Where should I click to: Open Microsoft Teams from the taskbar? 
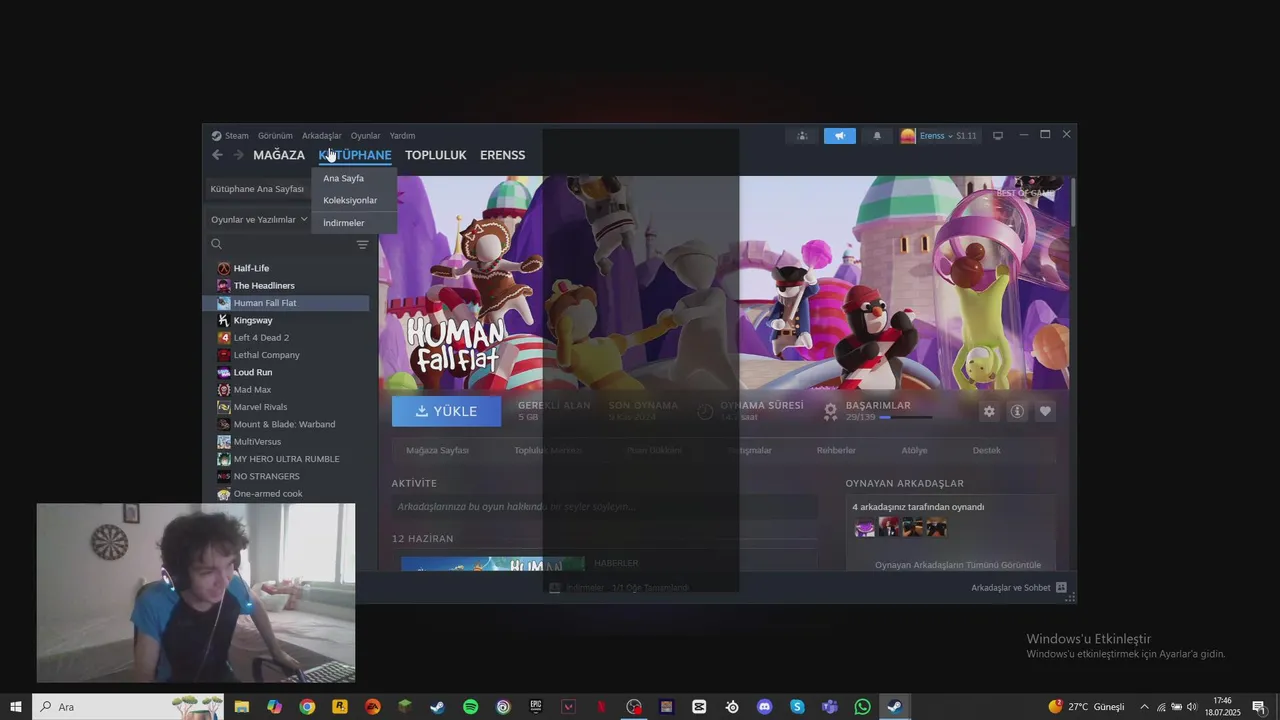[x=830, y=707]
